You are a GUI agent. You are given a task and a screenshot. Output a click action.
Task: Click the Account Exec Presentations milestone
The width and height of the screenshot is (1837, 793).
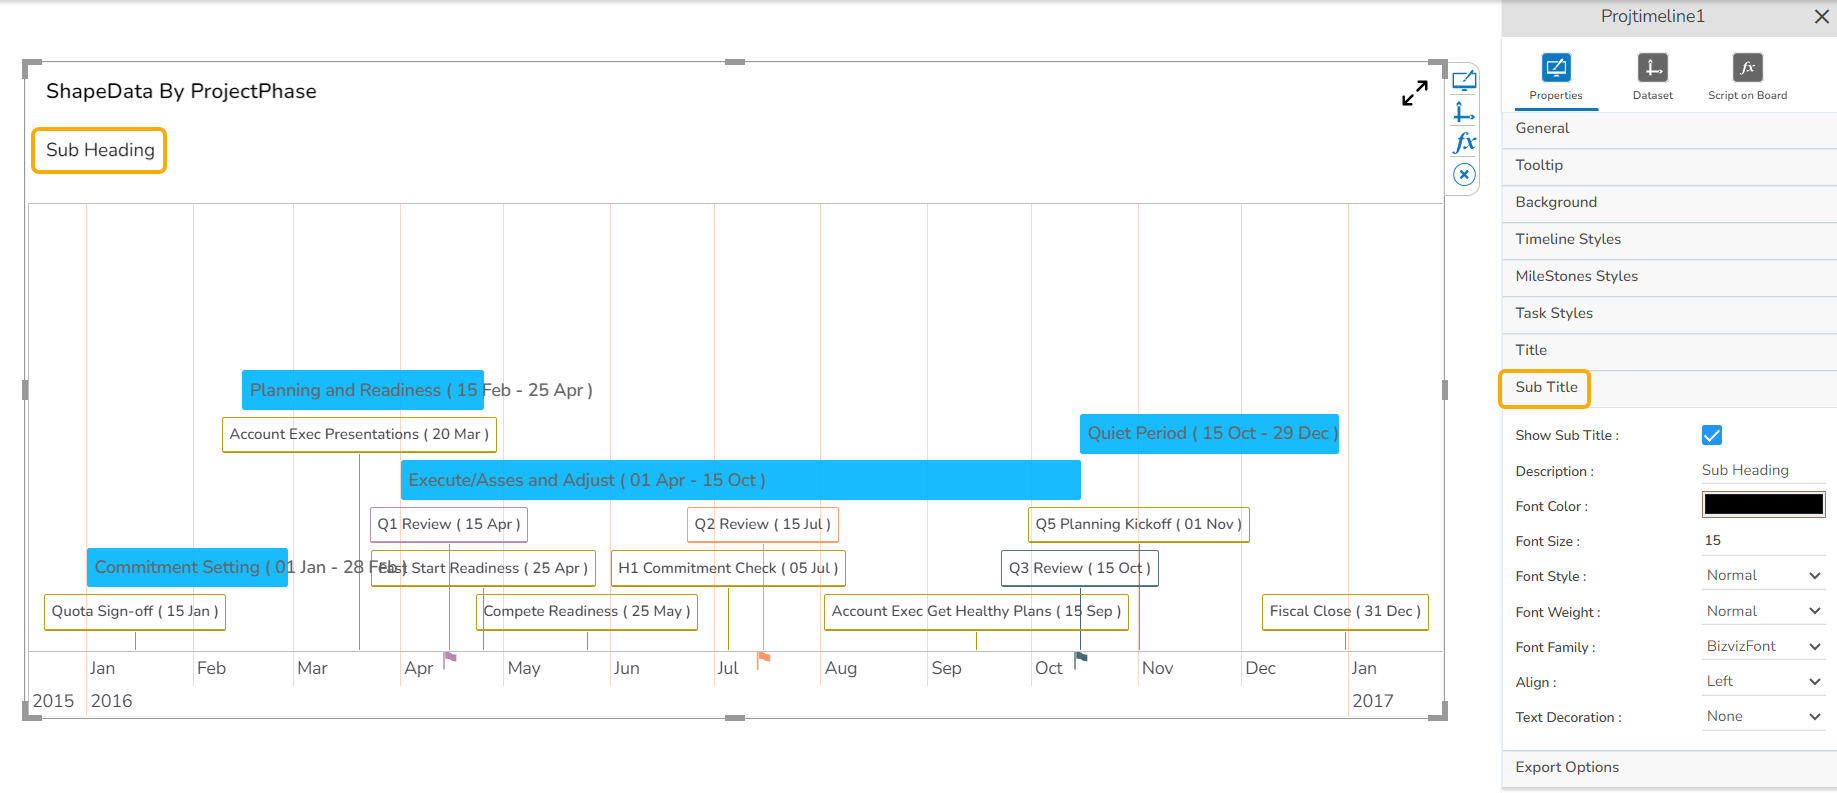[359, 435]
